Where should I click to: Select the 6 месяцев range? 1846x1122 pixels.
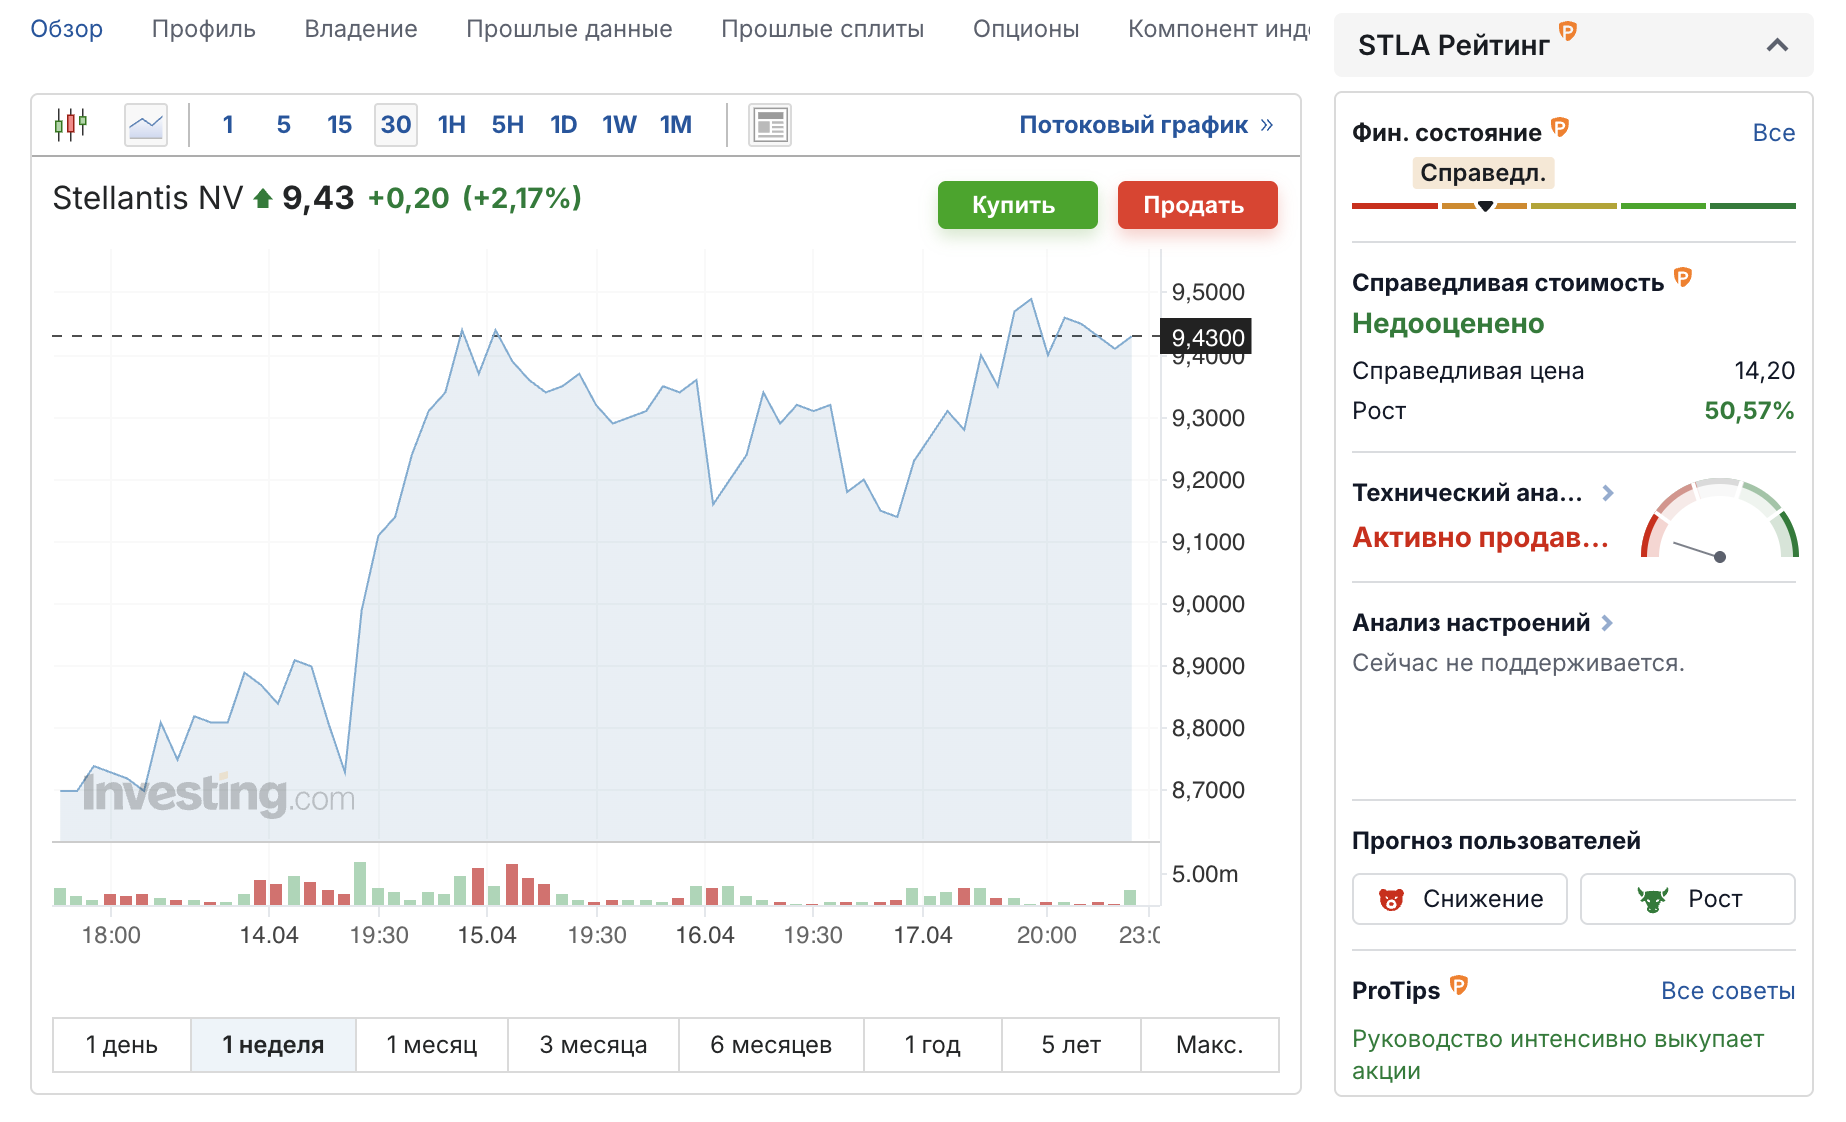pyautogui.click(x=771, y=1045)
